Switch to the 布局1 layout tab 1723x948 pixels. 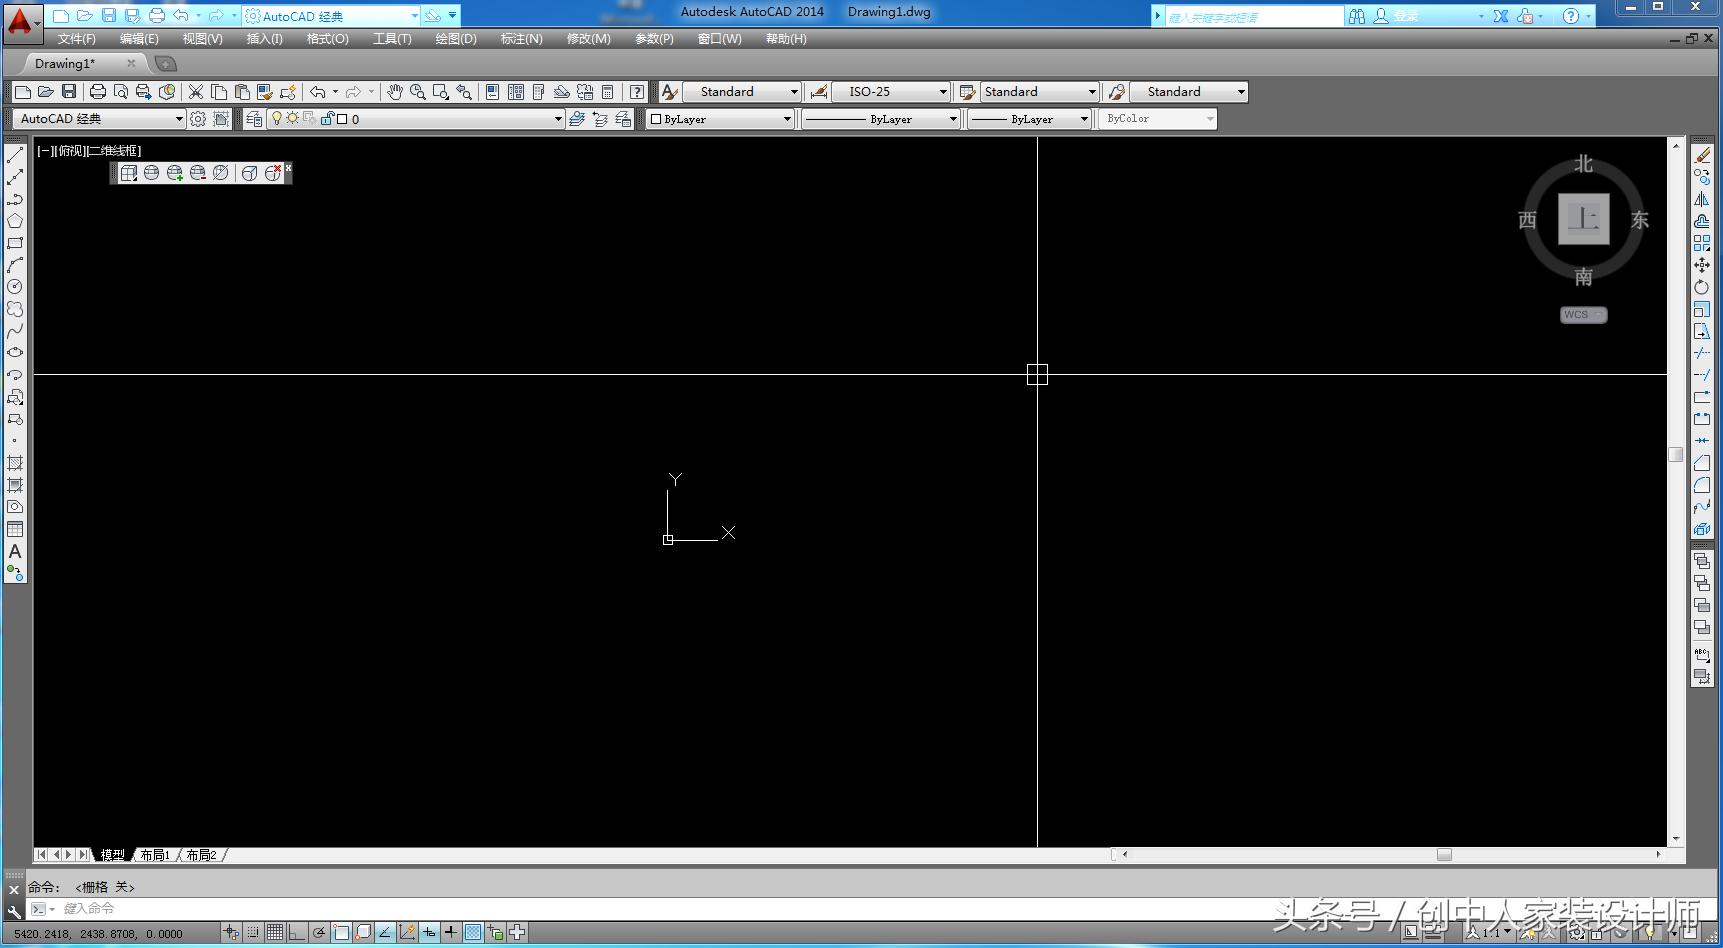tap(155, 855)
